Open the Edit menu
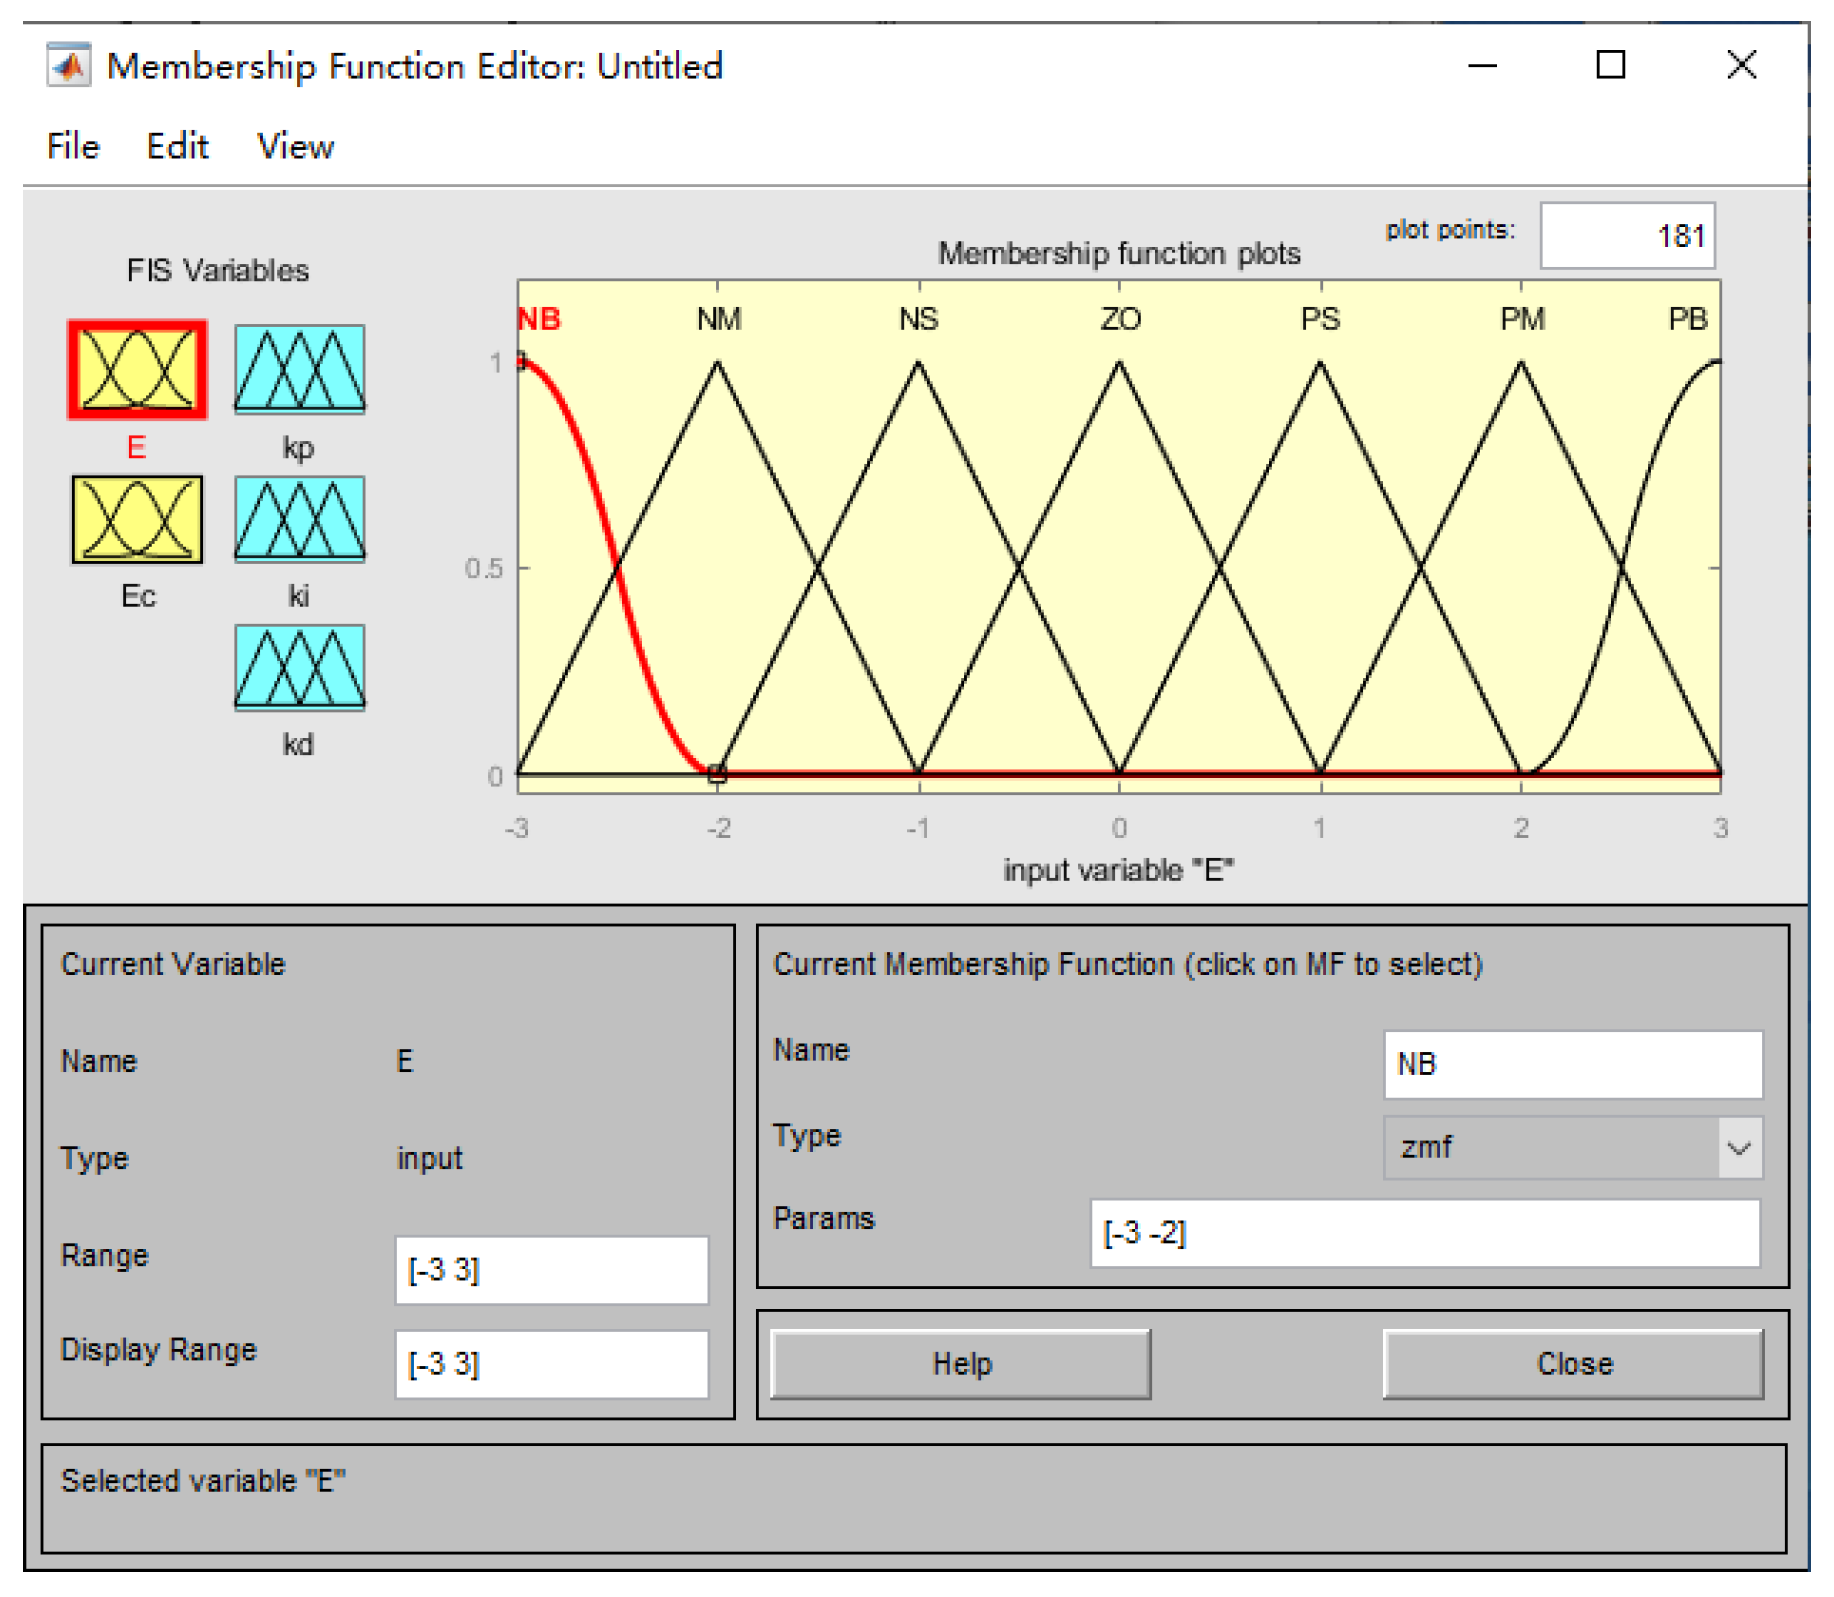The height and width of the screenshot is (1597, 1834). [177, 147]
